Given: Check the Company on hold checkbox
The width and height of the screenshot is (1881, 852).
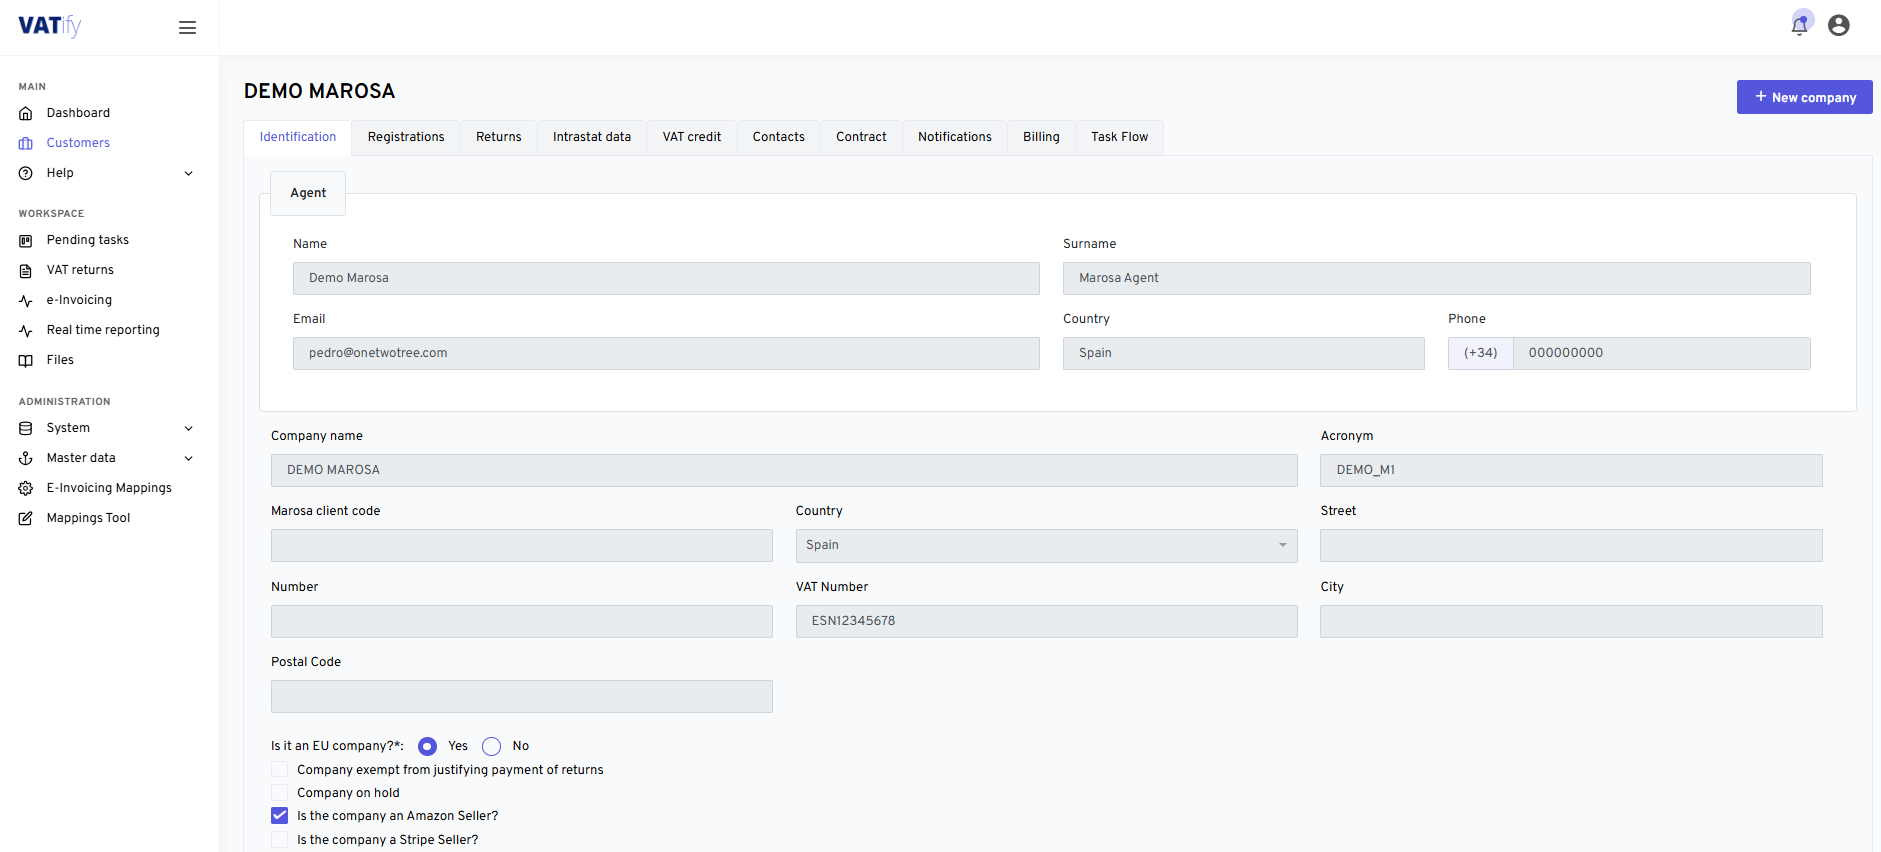Looking at the screenshot, I should click(280, 793).
